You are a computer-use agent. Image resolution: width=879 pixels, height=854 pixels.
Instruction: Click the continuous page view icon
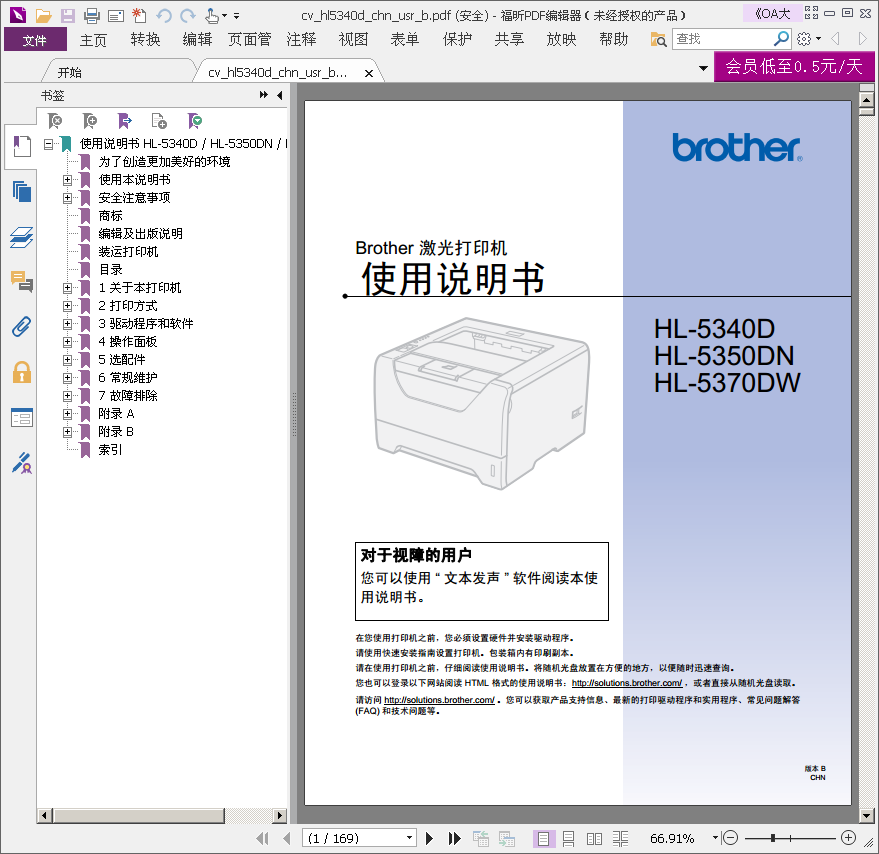click(x=568, y=838)
